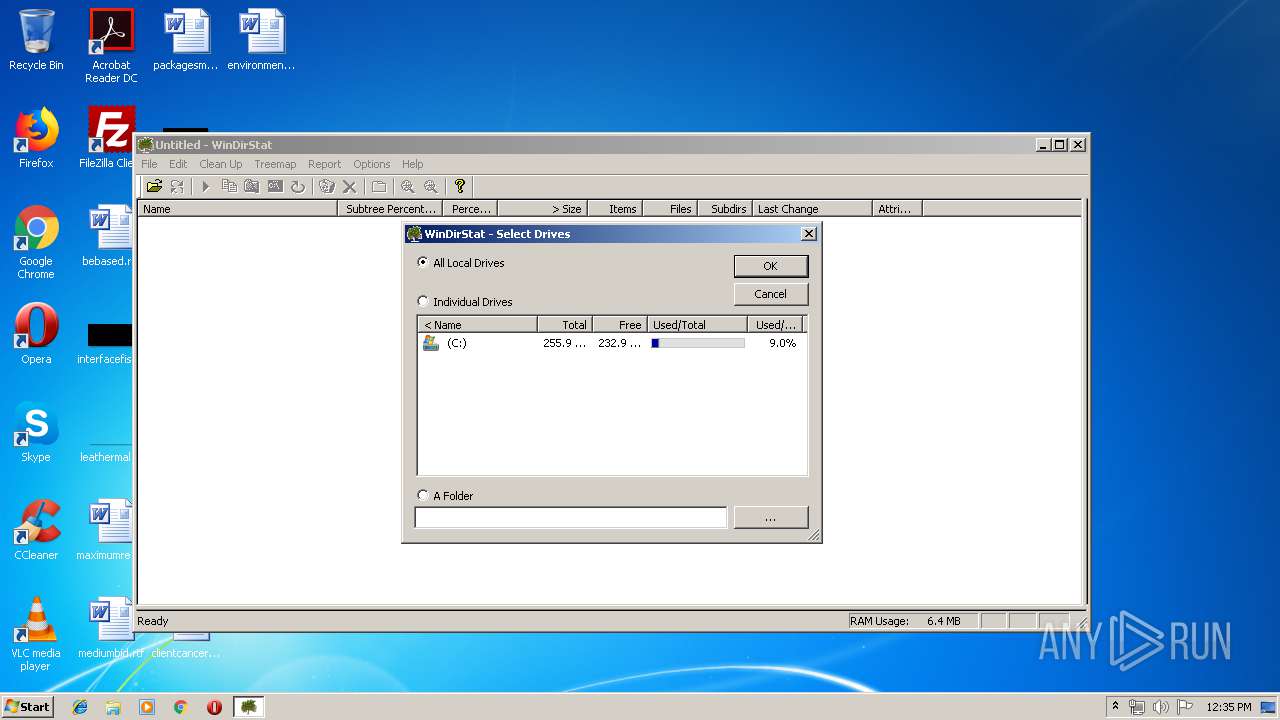
Task: Confirm drive selection with OK
Action: tap(770, 266)
